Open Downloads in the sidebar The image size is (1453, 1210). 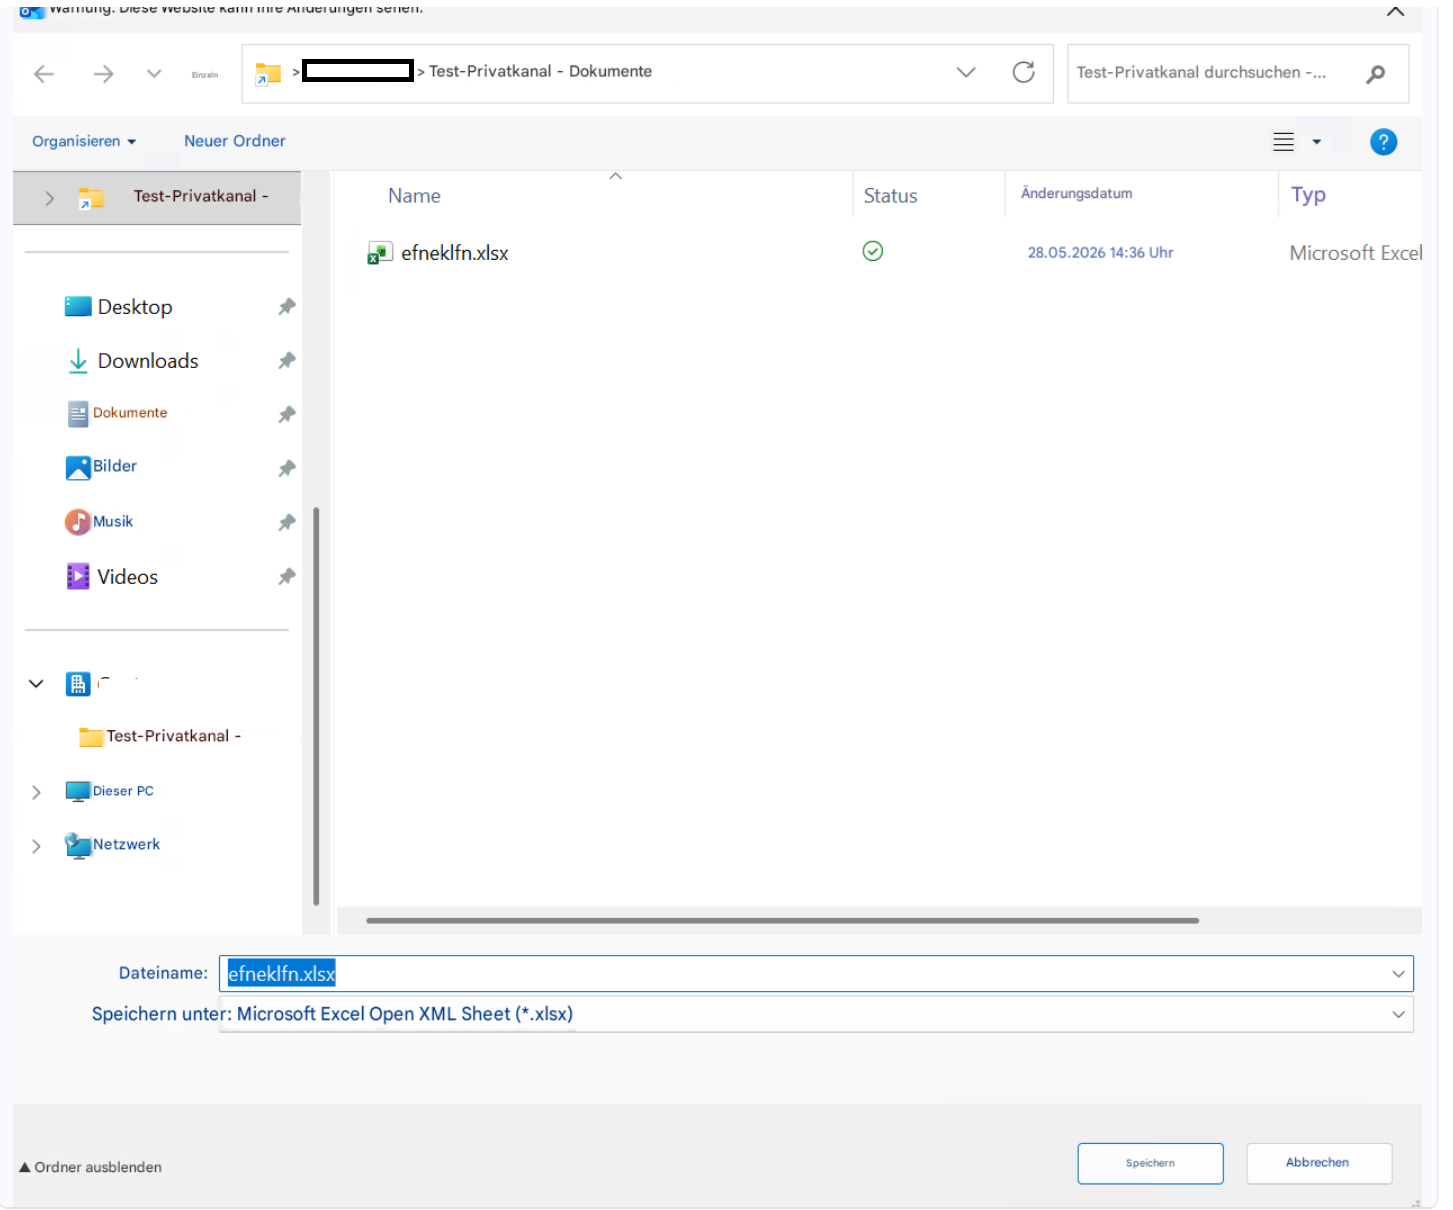[x=147, y=361]
